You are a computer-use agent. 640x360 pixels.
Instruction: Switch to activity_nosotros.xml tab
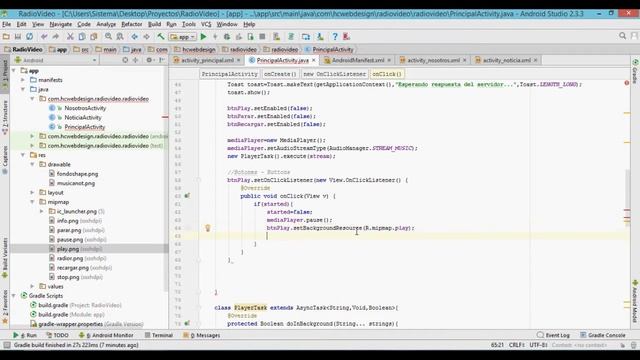[x=433, y=60]
